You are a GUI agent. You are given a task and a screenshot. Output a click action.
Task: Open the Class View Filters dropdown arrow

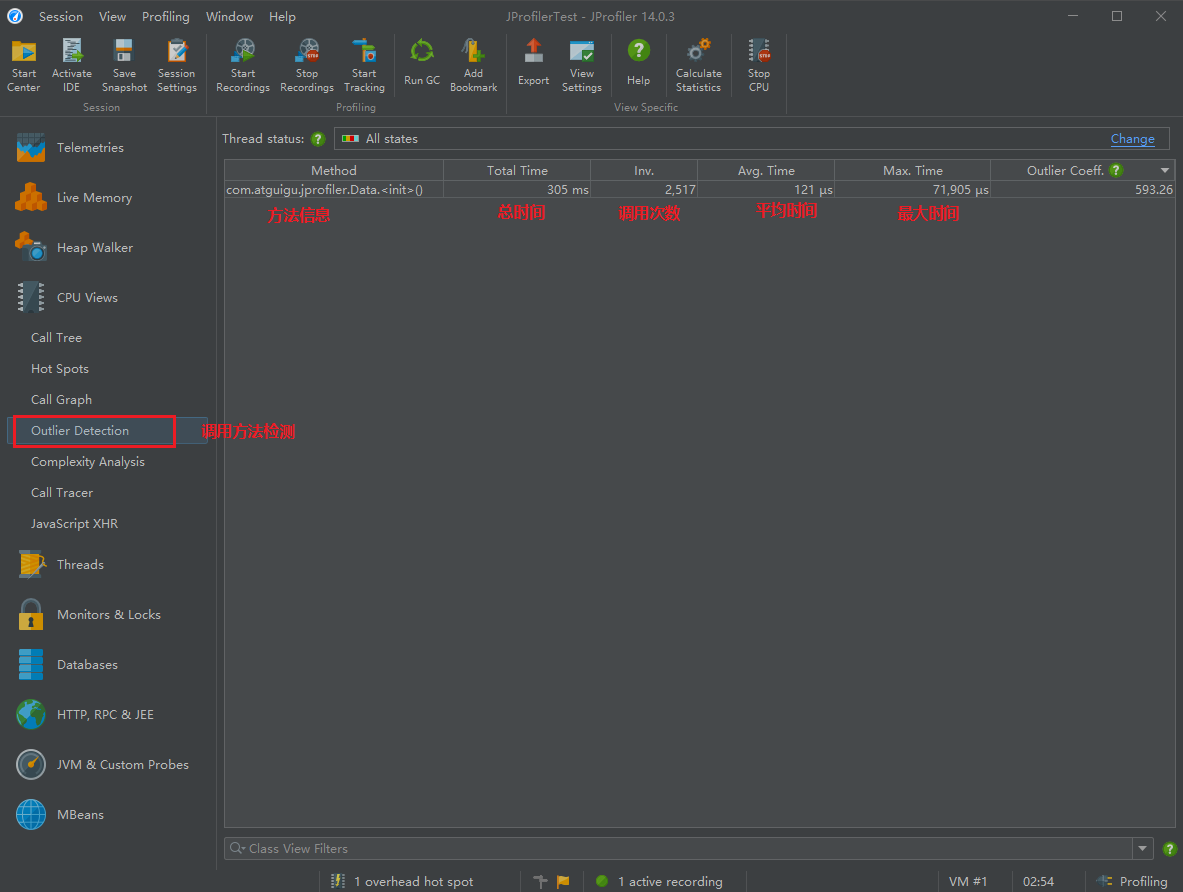point(1142,849)
